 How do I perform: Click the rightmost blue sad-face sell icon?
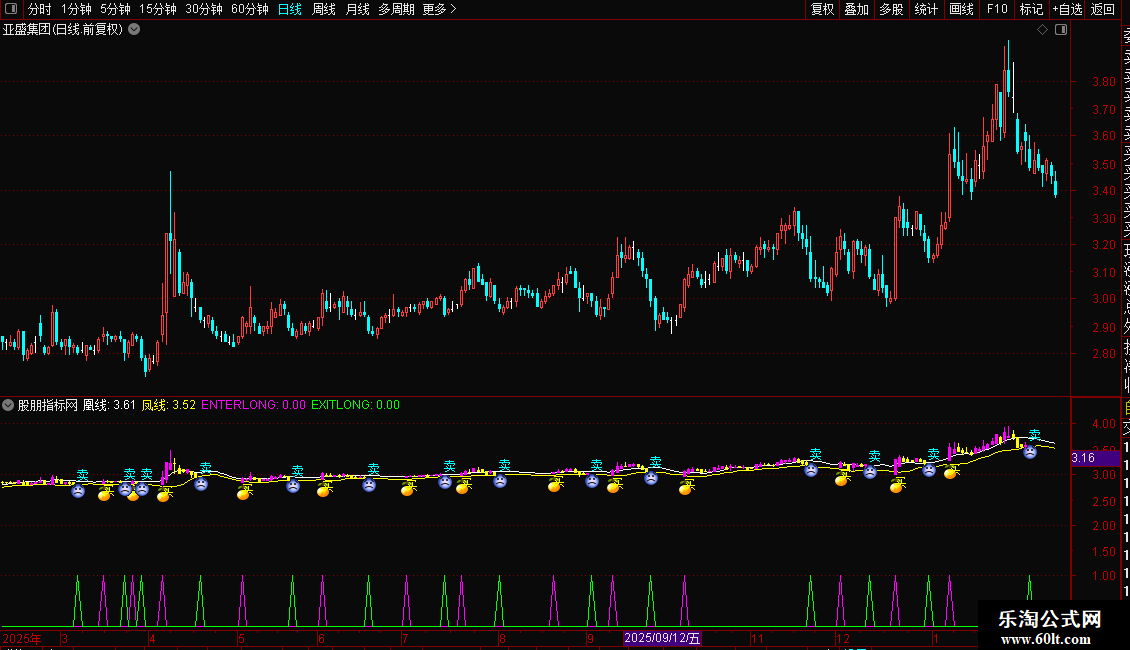(1029, 452)
